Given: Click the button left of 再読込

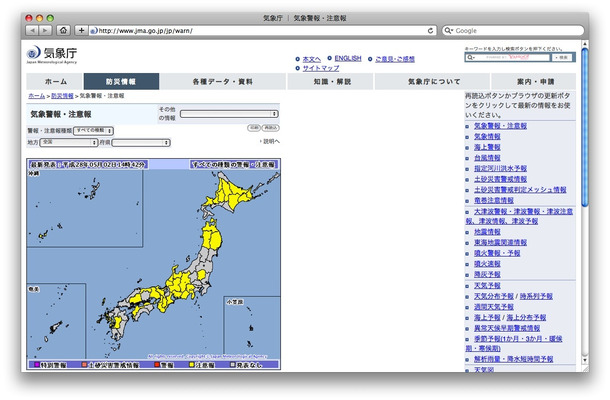Looking at the screenshot, I should (x=254, y=128).
